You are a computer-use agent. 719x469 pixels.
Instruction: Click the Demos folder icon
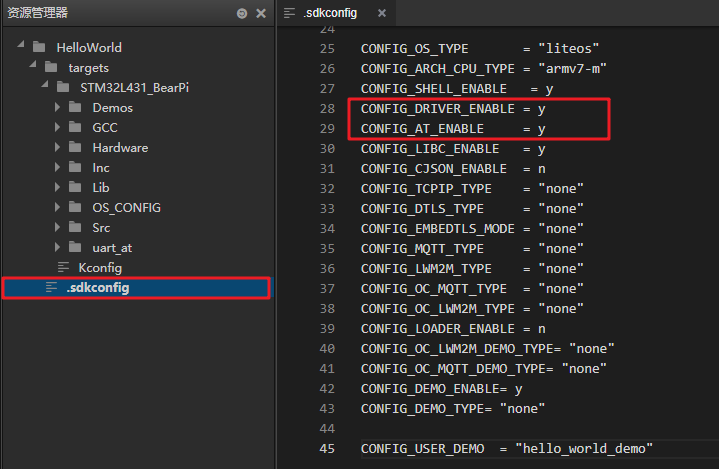tap(75, 107)
